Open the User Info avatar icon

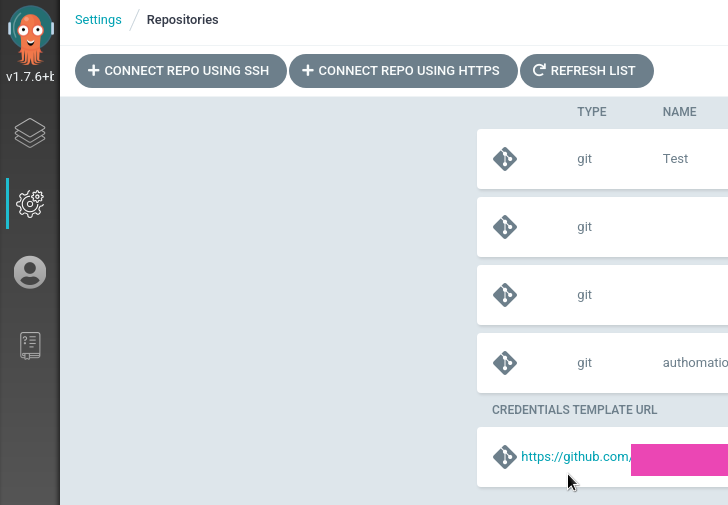coord(30,272)
